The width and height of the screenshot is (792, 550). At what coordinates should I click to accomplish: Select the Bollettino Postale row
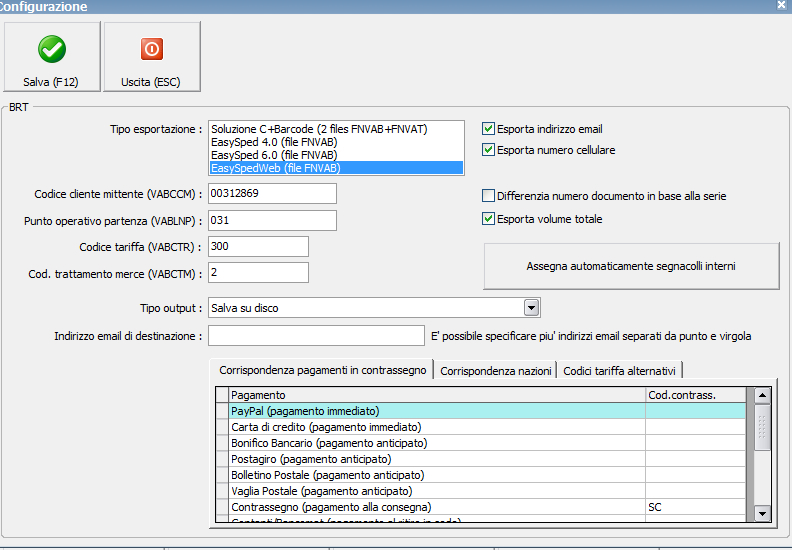click(480, 475)
